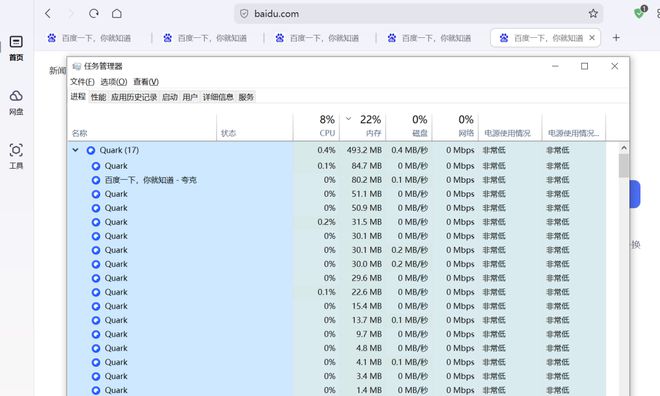Image resolution: width=660 pixels, height=396 pixels.
Task: Open the 网盘 cloud sidebar icon
Action: coord(16,102)
